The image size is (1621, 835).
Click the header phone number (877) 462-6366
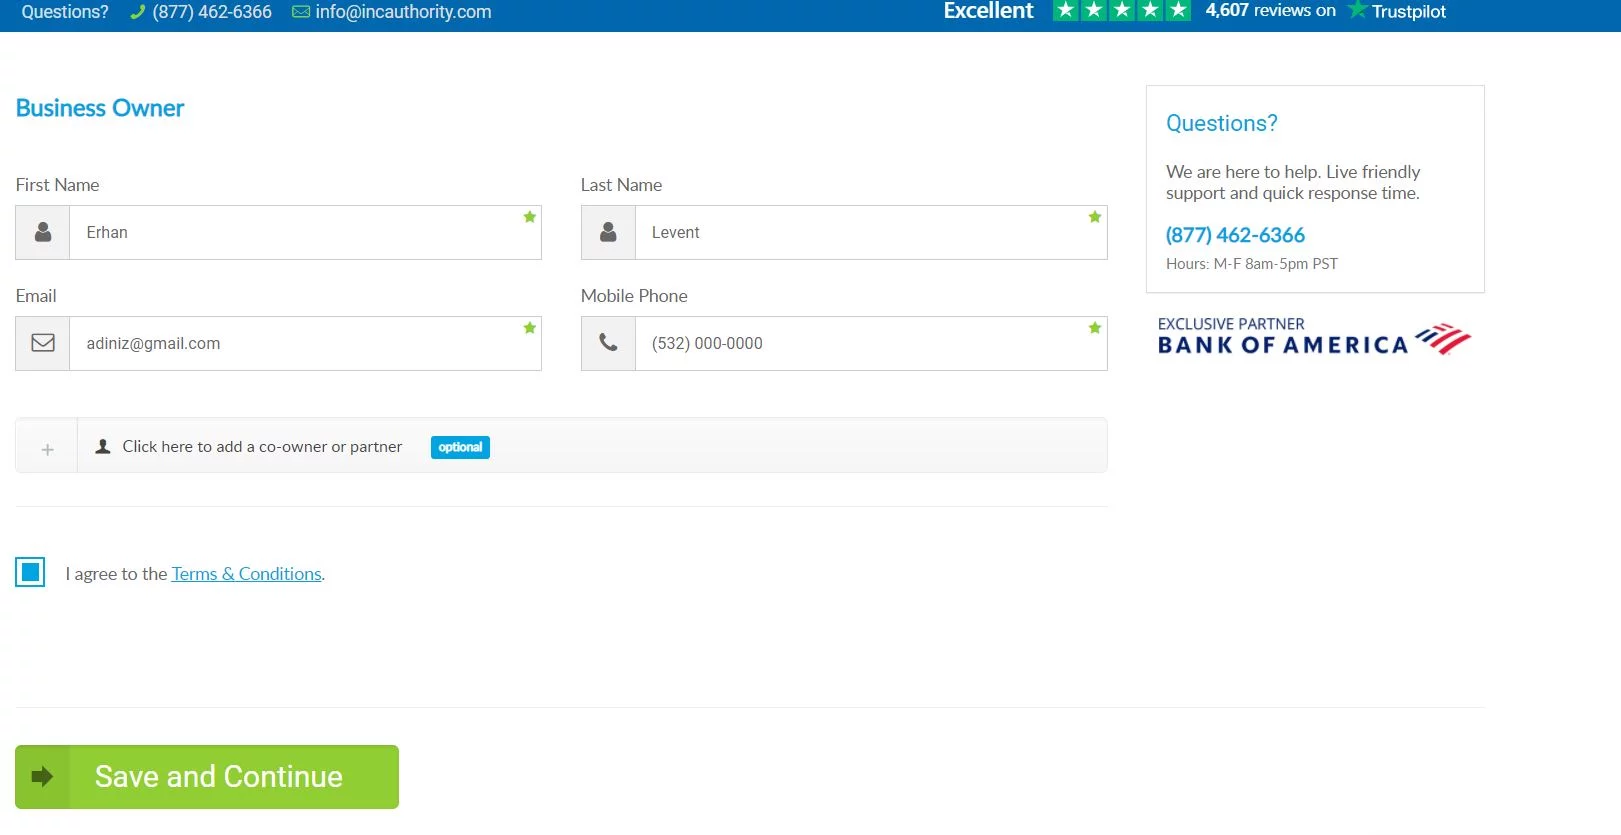click(x=211, y=12)
